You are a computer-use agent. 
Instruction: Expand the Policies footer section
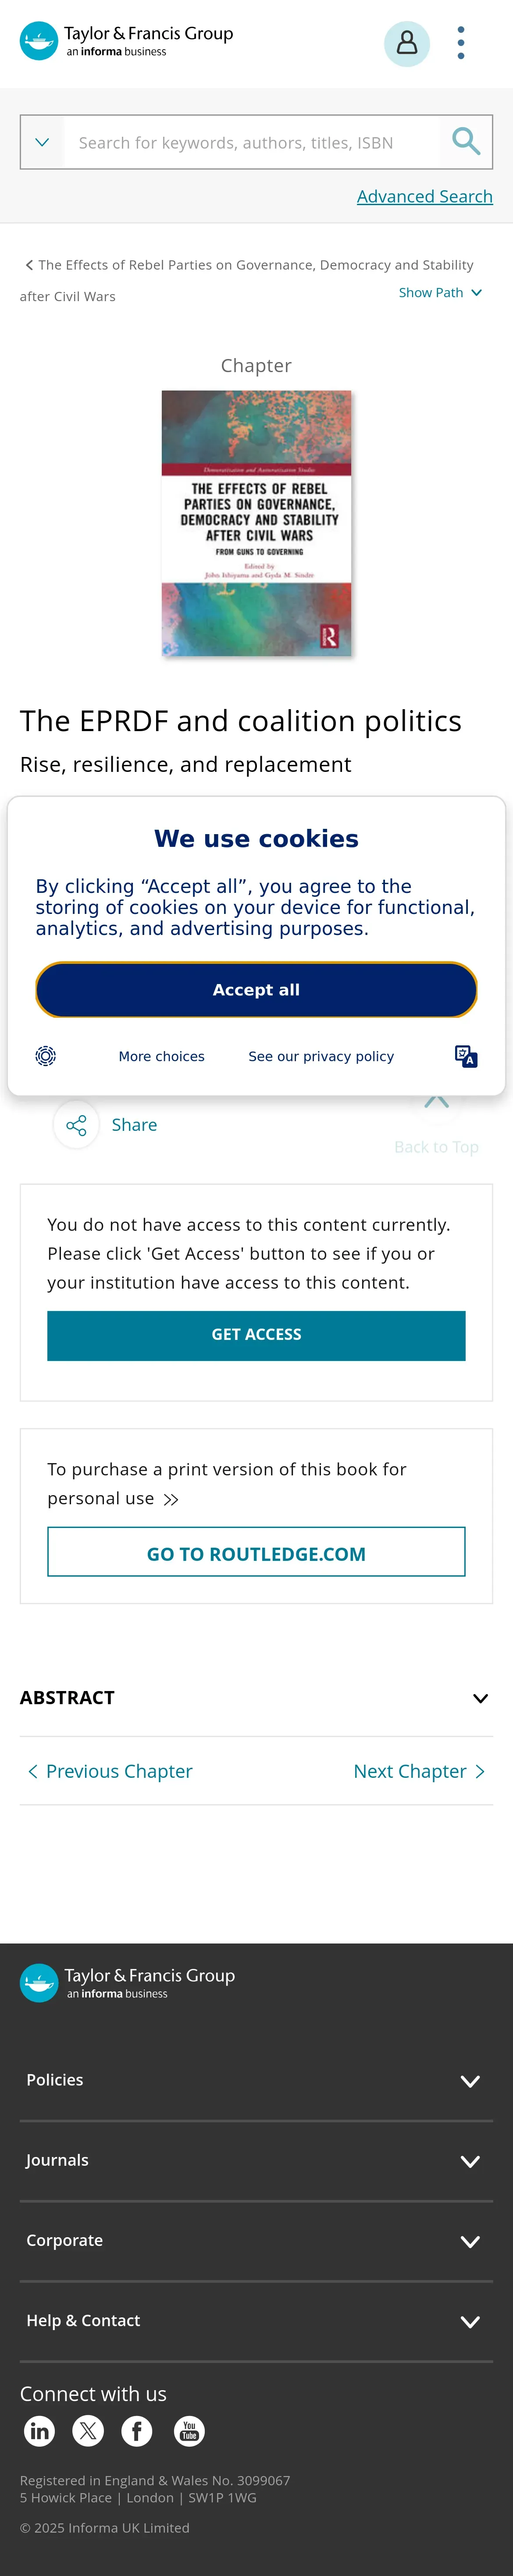click(x=469, y=2080)
